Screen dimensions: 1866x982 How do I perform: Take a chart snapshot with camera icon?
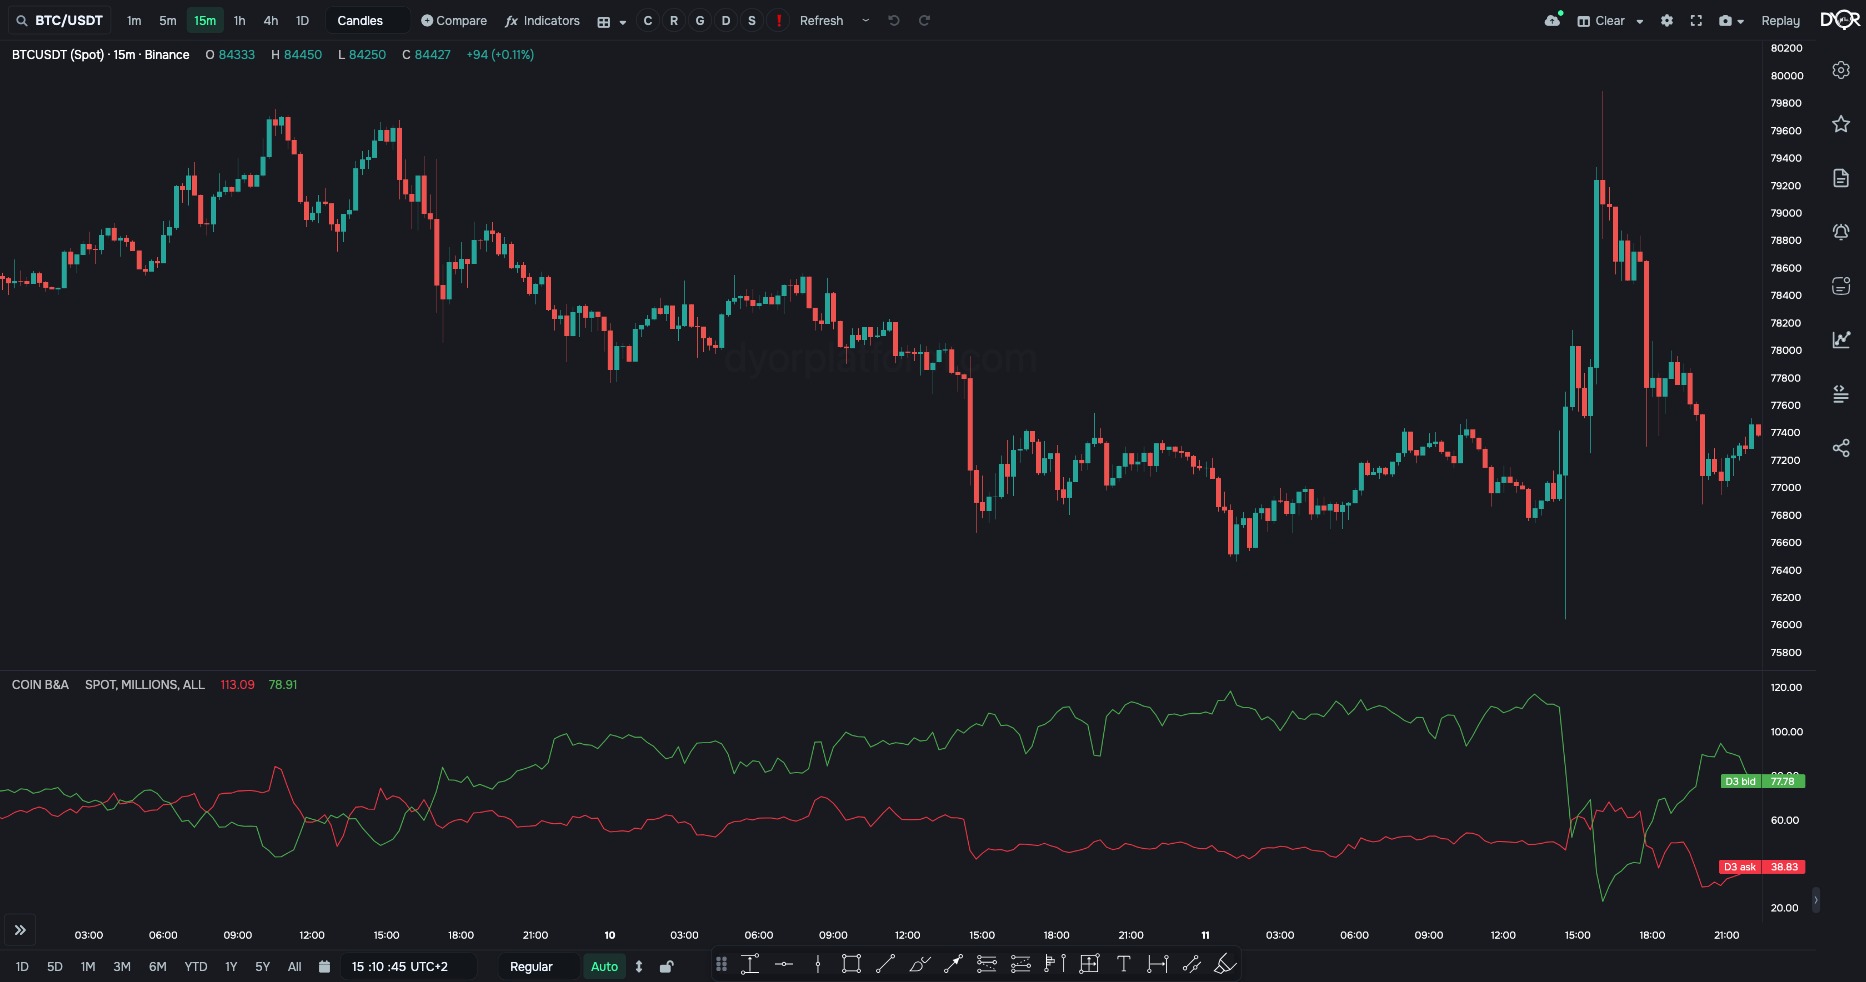tap(1725, 21)
